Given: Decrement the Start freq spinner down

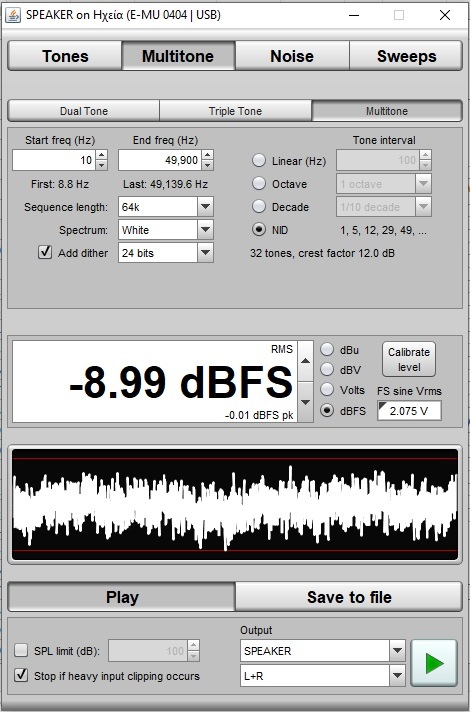Looking at the screenshot, I should [102, 165].
